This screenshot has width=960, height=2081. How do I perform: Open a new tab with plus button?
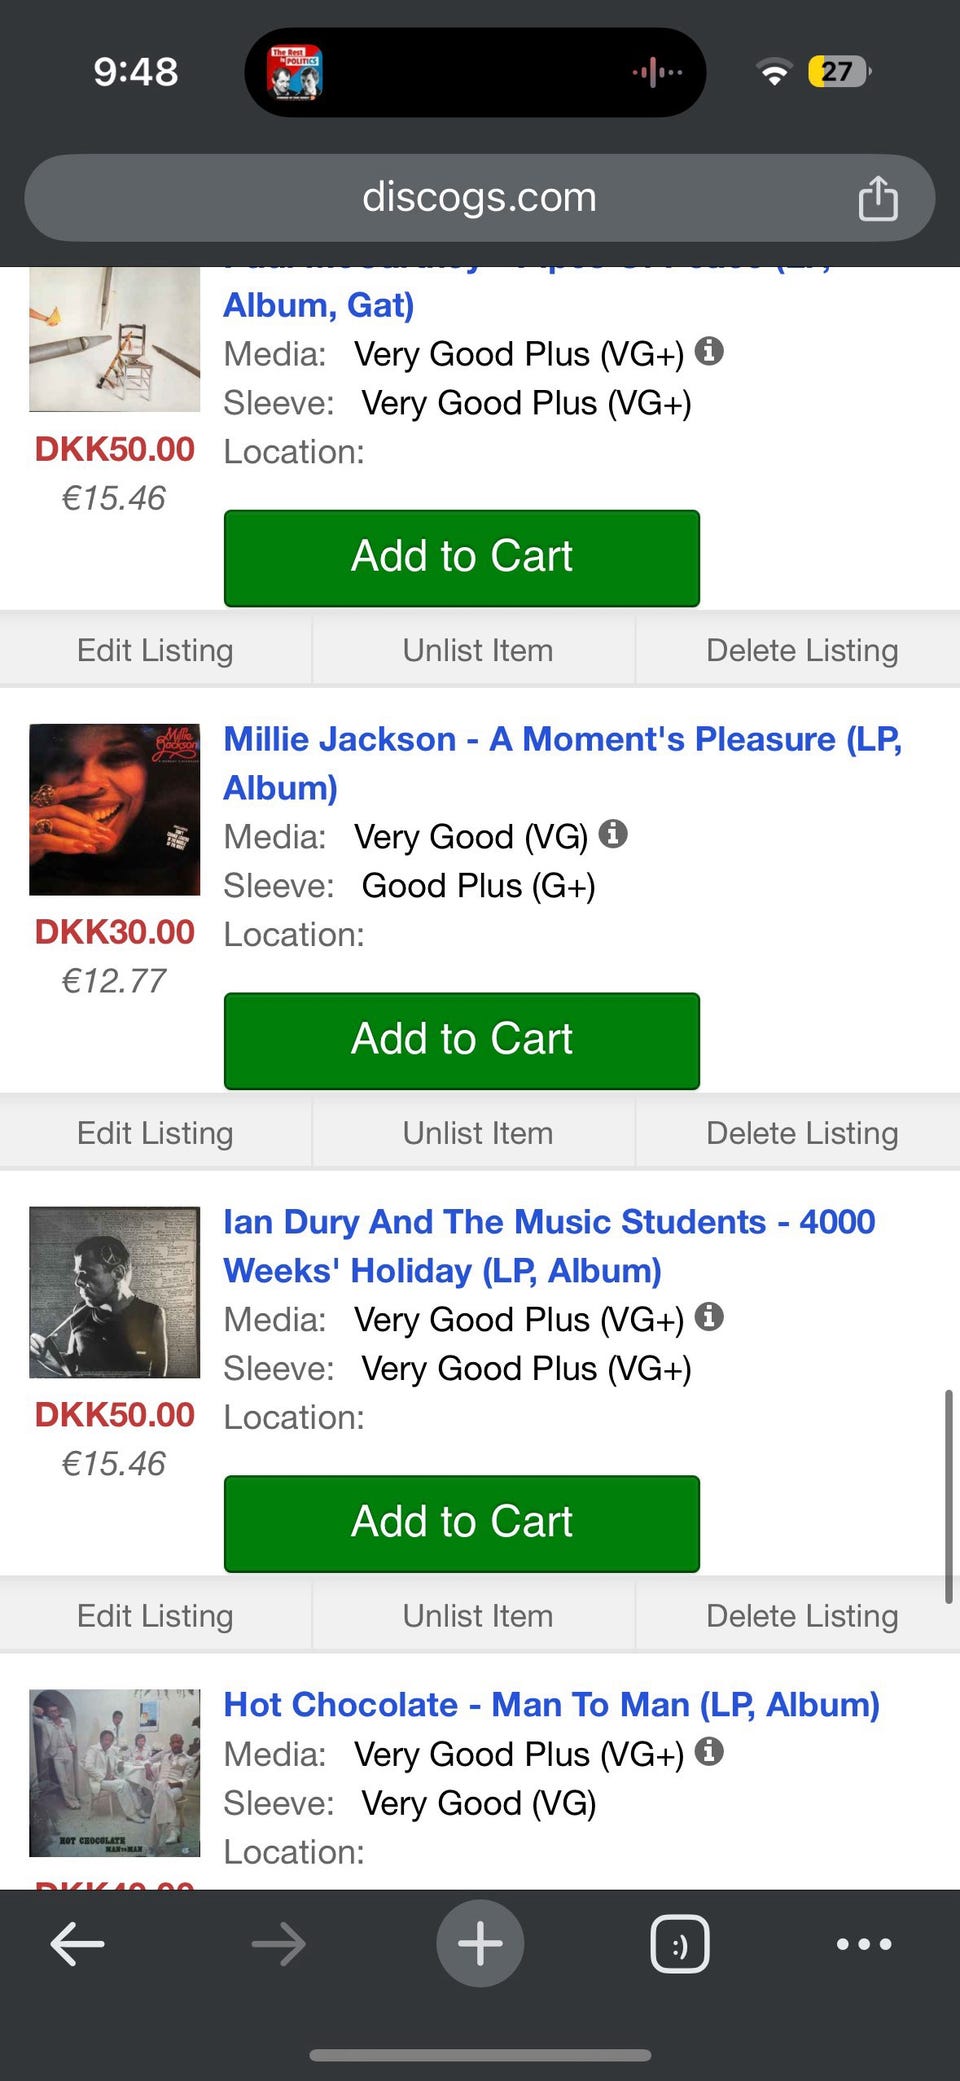(480, 1943)
